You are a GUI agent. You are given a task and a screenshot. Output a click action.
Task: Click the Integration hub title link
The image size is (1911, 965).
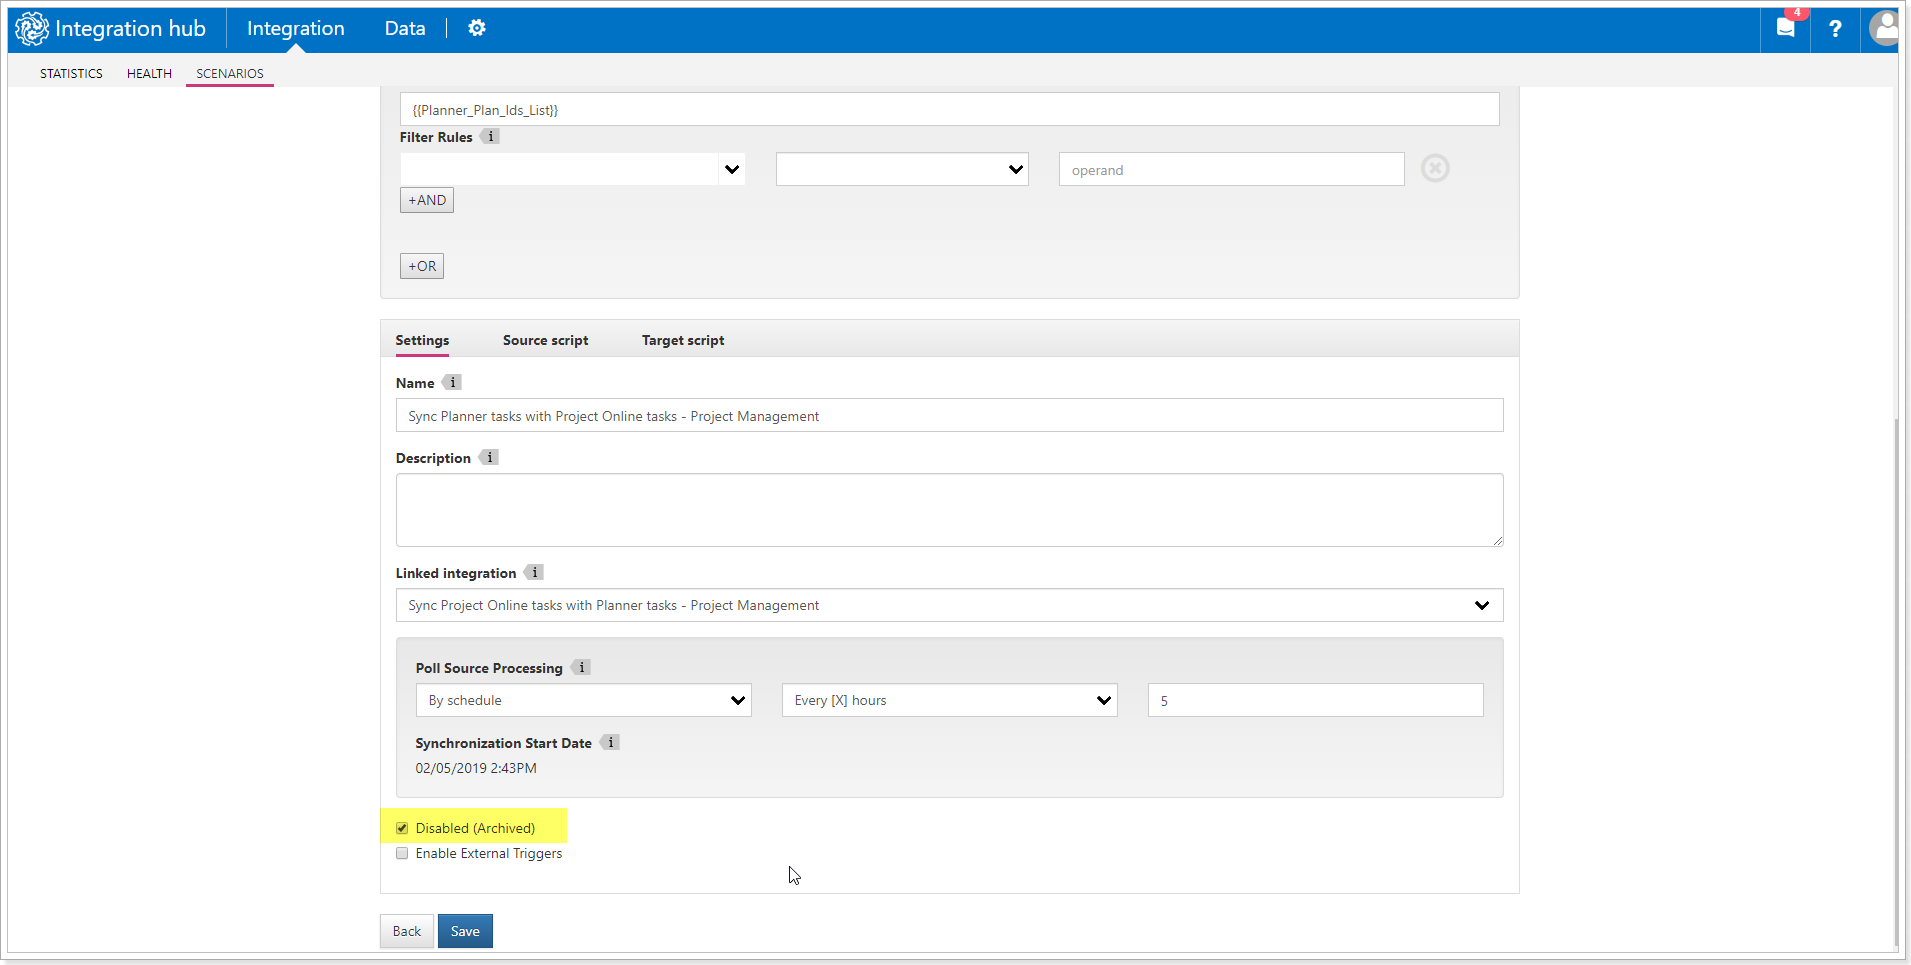131,29
